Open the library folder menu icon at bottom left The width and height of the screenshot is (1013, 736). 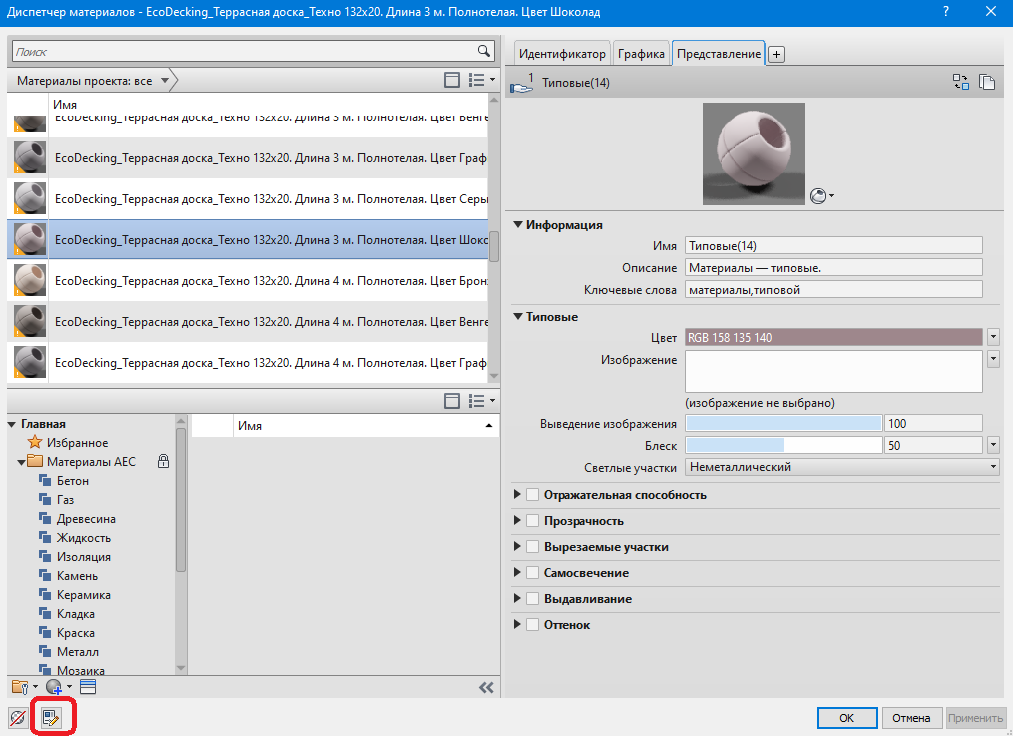[25, 687]
